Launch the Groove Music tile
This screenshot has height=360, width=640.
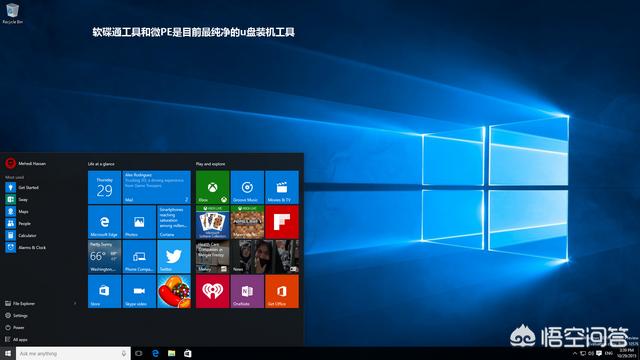247,187
